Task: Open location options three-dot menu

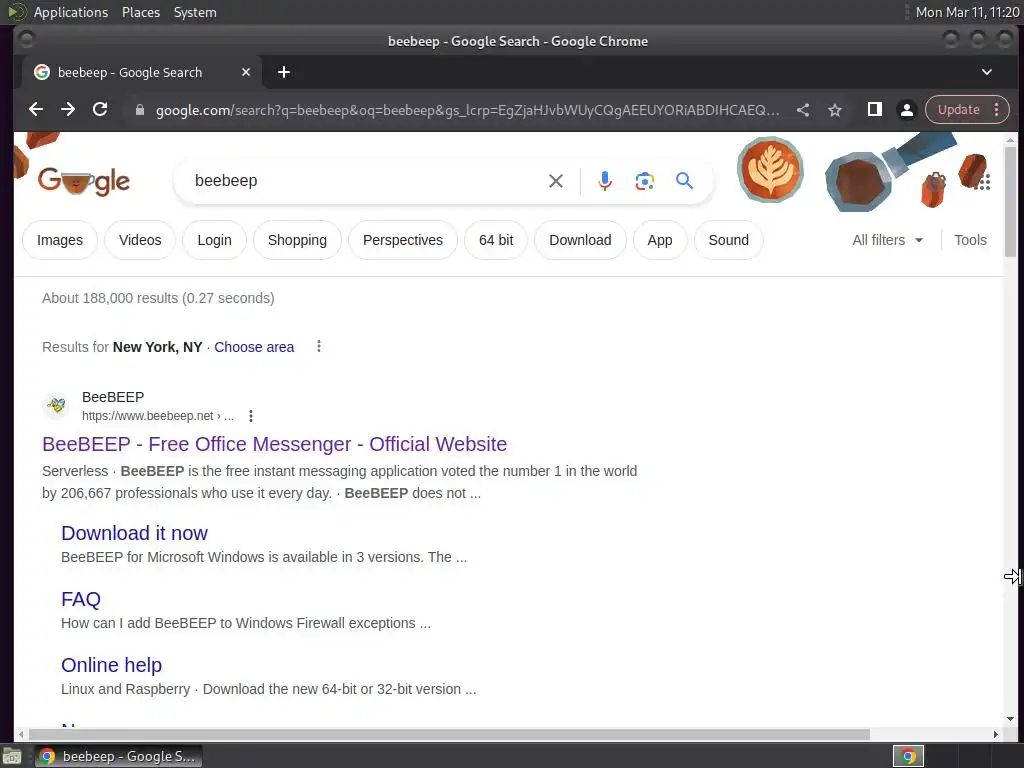Action: pos(319,346)
